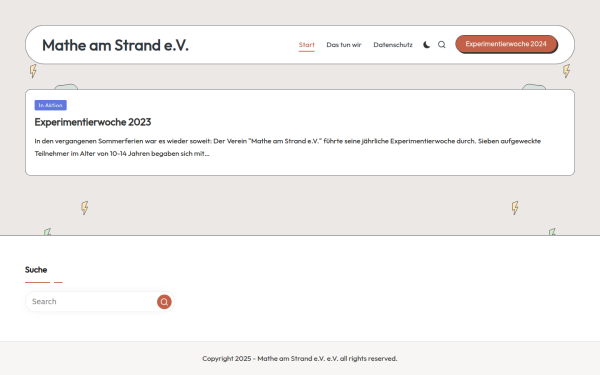The width and height of the screenshot is (600, 375).
Task: Open the Experimentierwoche 2023 article title
Action: [93, 122]
